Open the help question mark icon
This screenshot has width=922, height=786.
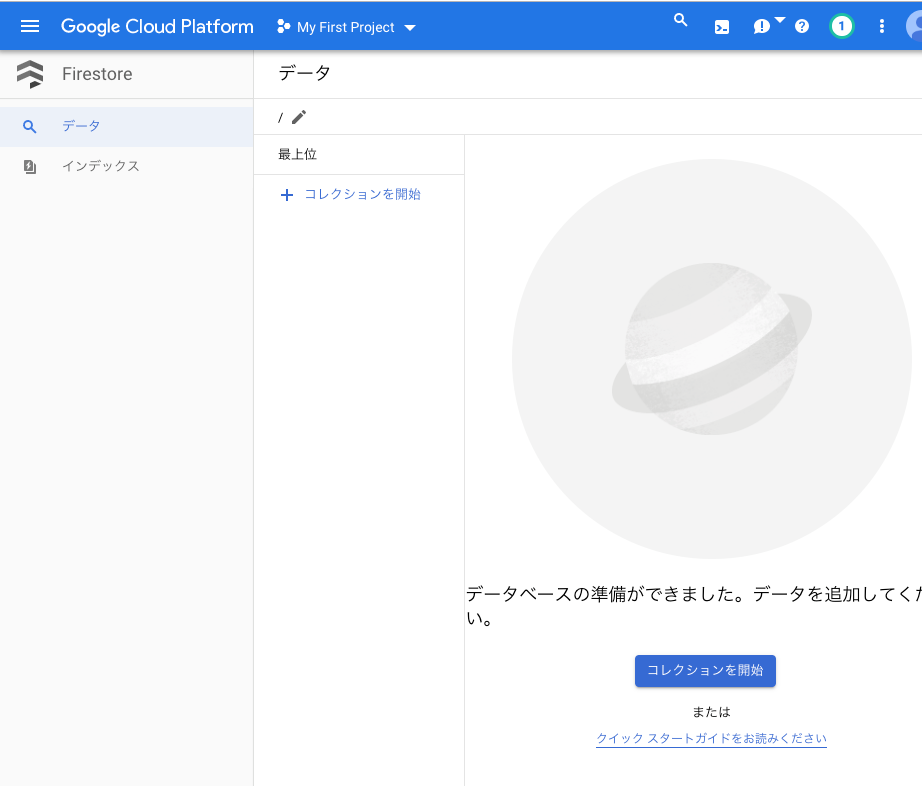pos(801,26)
